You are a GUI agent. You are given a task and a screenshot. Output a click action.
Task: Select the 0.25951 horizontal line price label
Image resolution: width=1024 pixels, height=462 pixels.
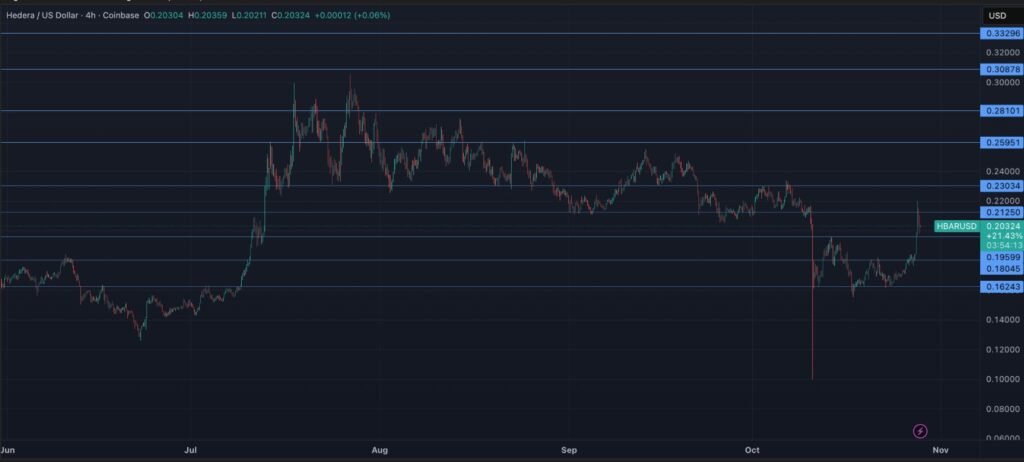coord(1002,142)
